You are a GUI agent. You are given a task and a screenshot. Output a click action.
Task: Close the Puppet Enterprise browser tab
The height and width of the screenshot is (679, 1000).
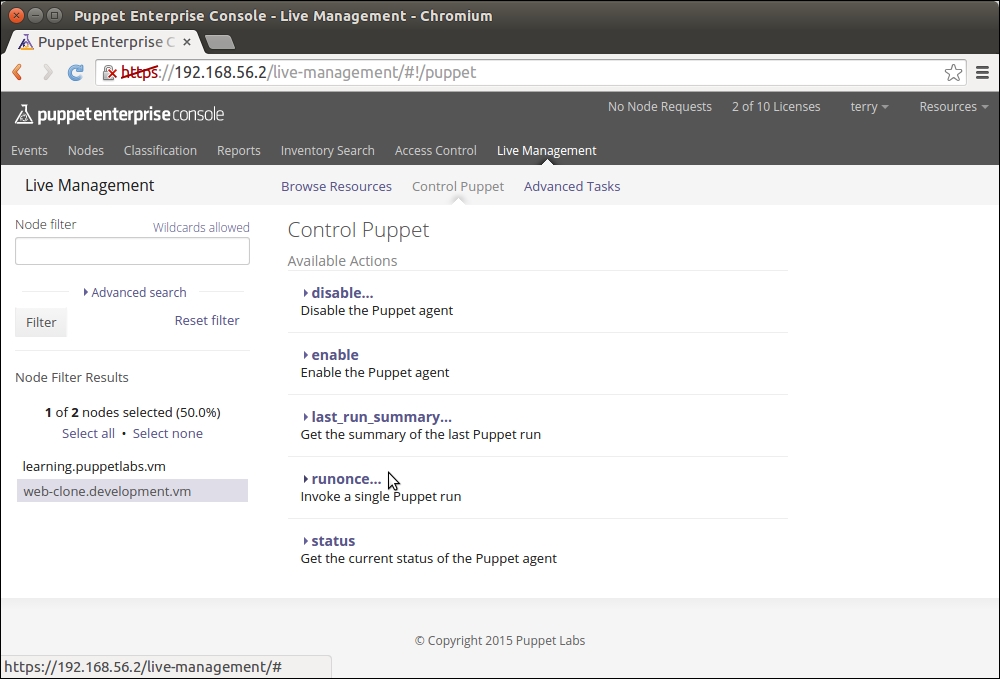(x=187, y=42)
